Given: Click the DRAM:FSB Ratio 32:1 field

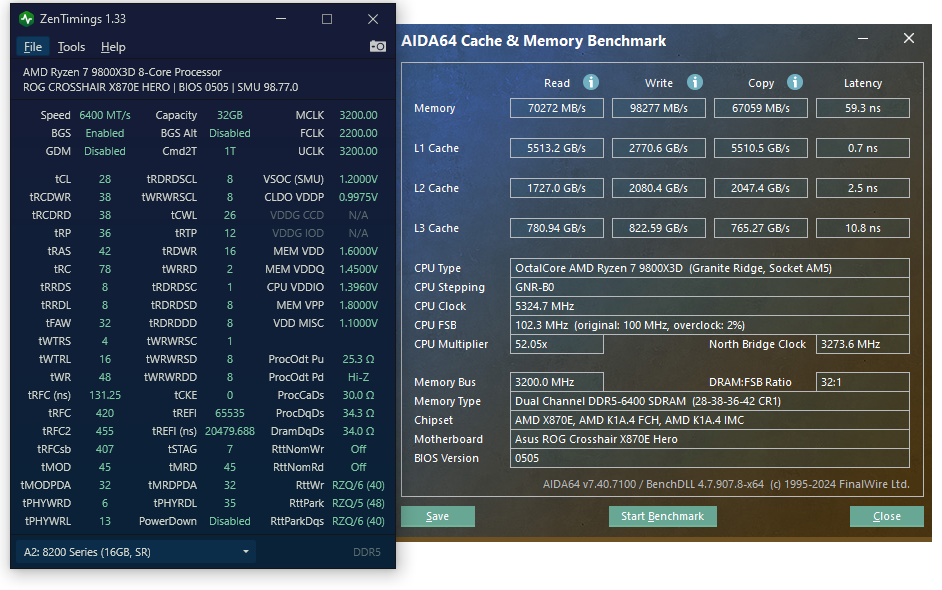Looking at the screenshot, I should (x=863, y=382).
